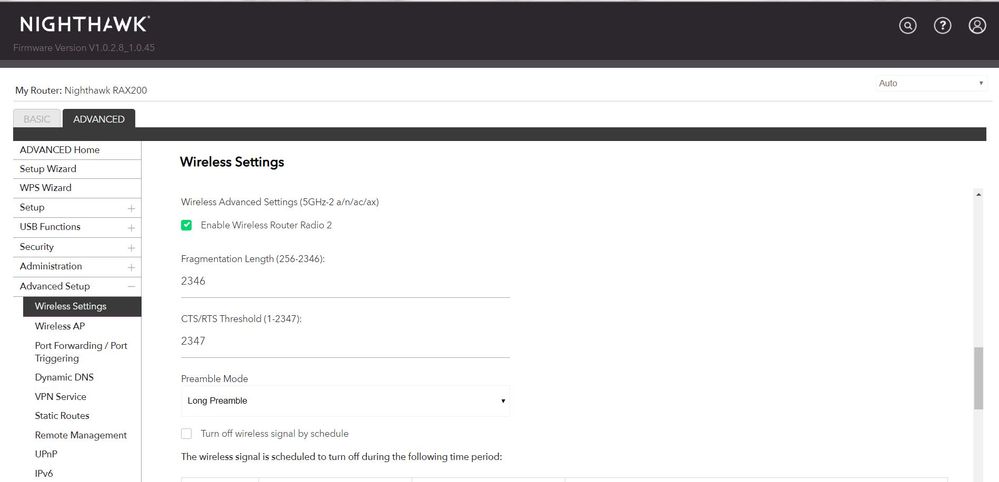999x482 pixels.
Task: Expand Administration plus icon
Action: point(131,267)
